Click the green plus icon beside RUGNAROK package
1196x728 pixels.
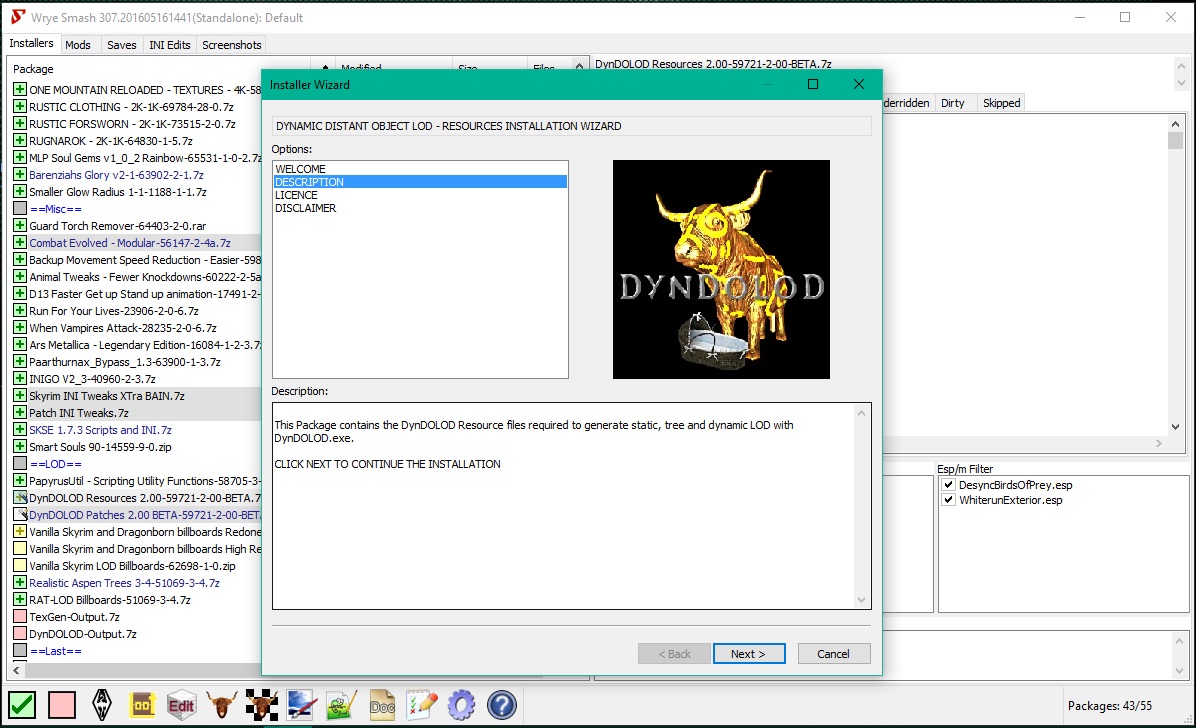[20, 140]
